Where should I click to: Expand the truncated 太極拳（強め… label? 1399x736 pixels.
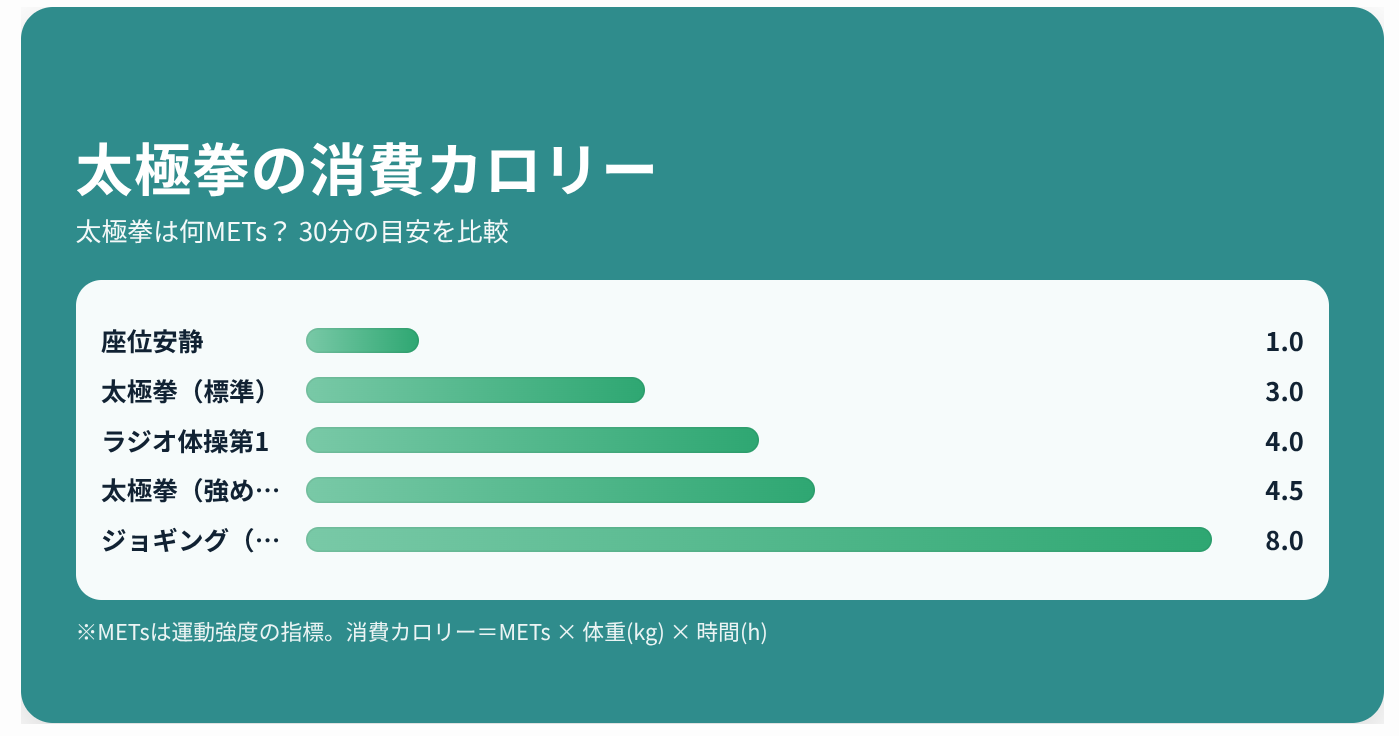pos(190,491)
